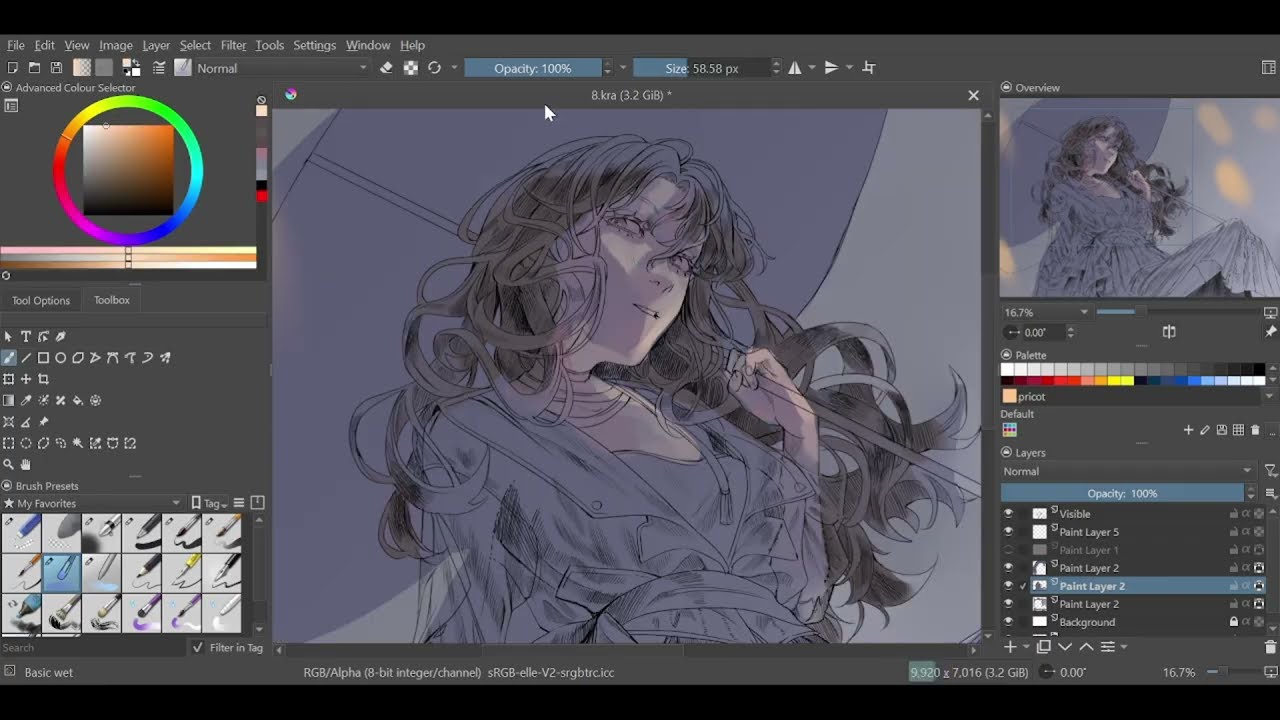Image resolution: width=1280 pixels, height=720 pixels.
Task: Select the Line tool
Action: [26, 357]
